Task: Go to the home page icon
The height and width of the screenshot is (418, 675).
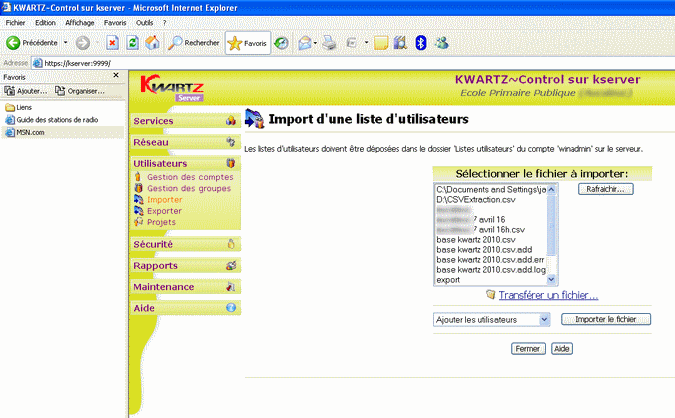Action: [x=152, y=43]
